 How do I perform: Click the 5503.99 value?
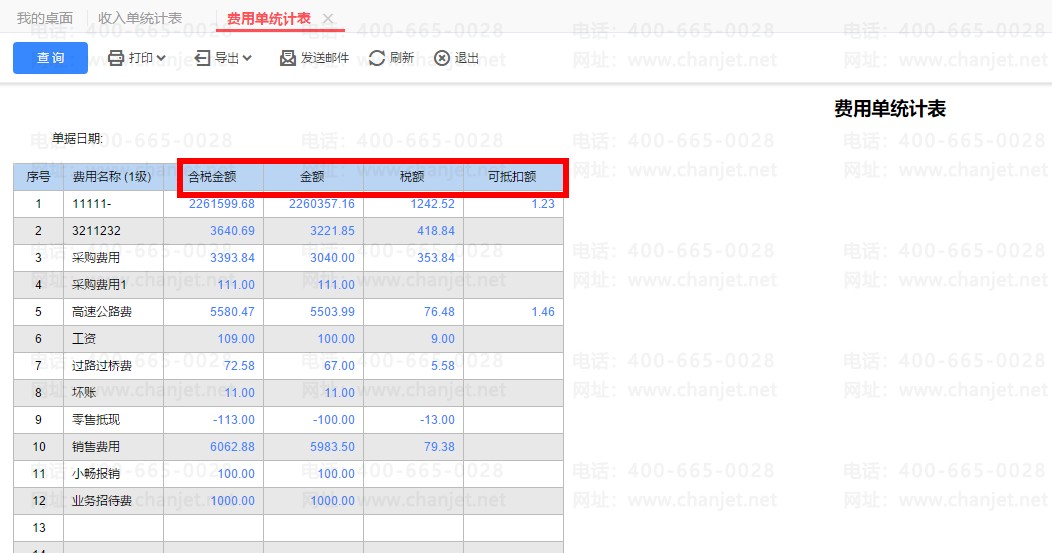pyautogui.click(x=332, y=312)
